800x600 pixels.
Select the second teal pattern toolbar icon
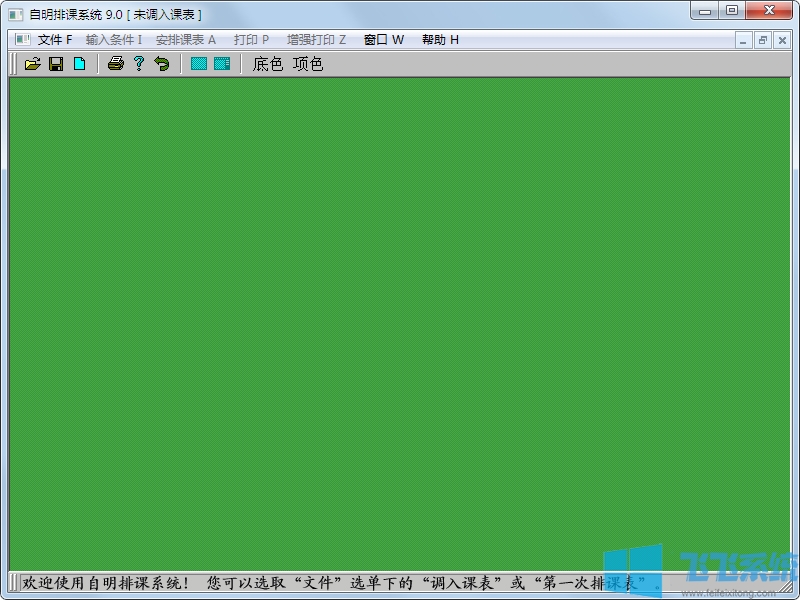(x=221, y=63)
